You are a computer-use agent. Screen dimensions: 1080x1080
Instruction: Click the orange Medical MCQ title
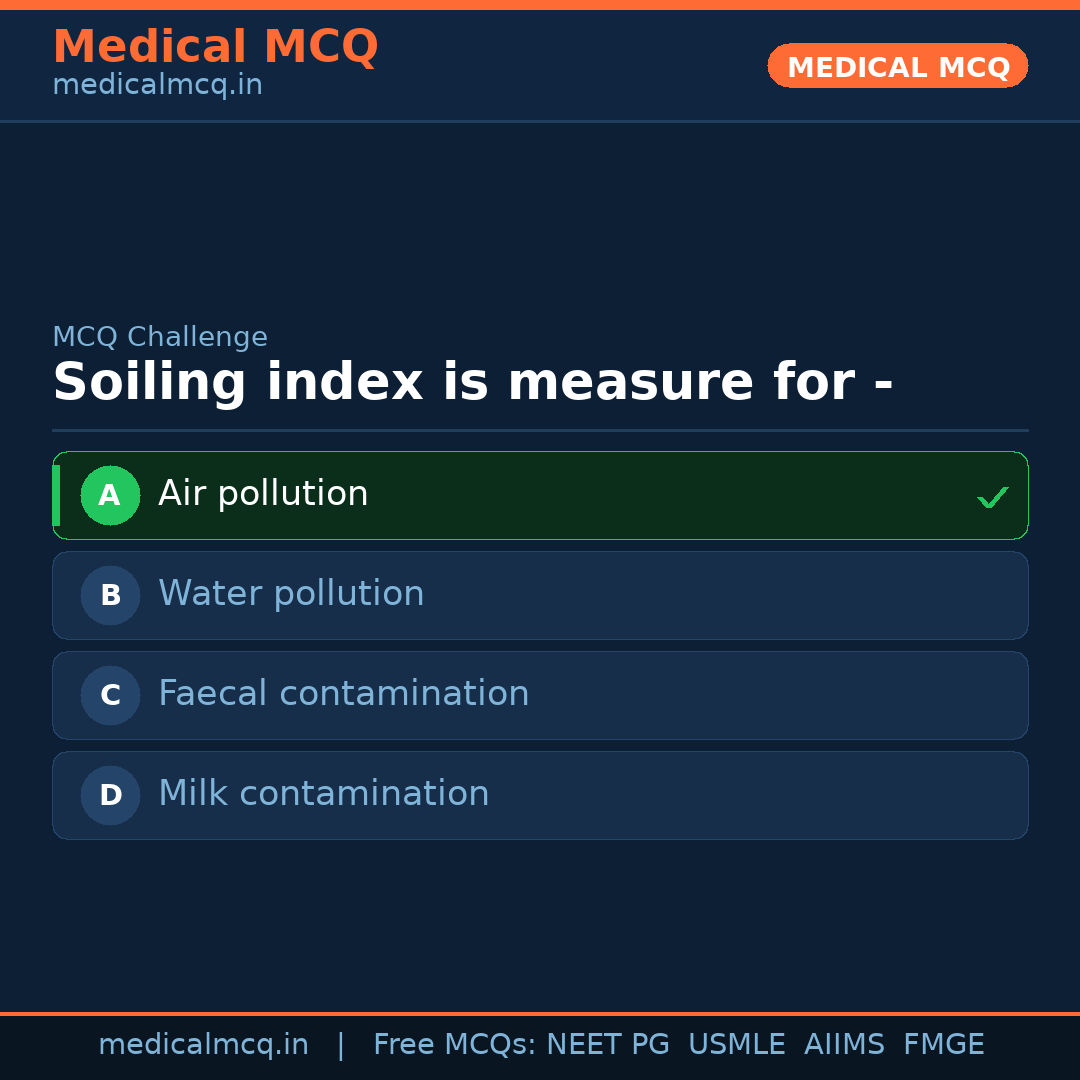215,47
